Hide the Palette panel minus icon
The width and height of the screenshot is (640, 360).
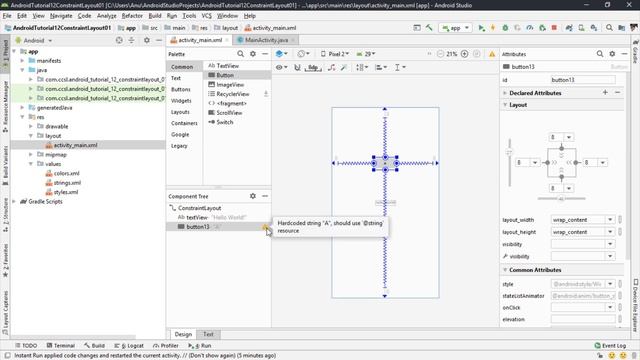pyautogui.click(x=265, y=54)
